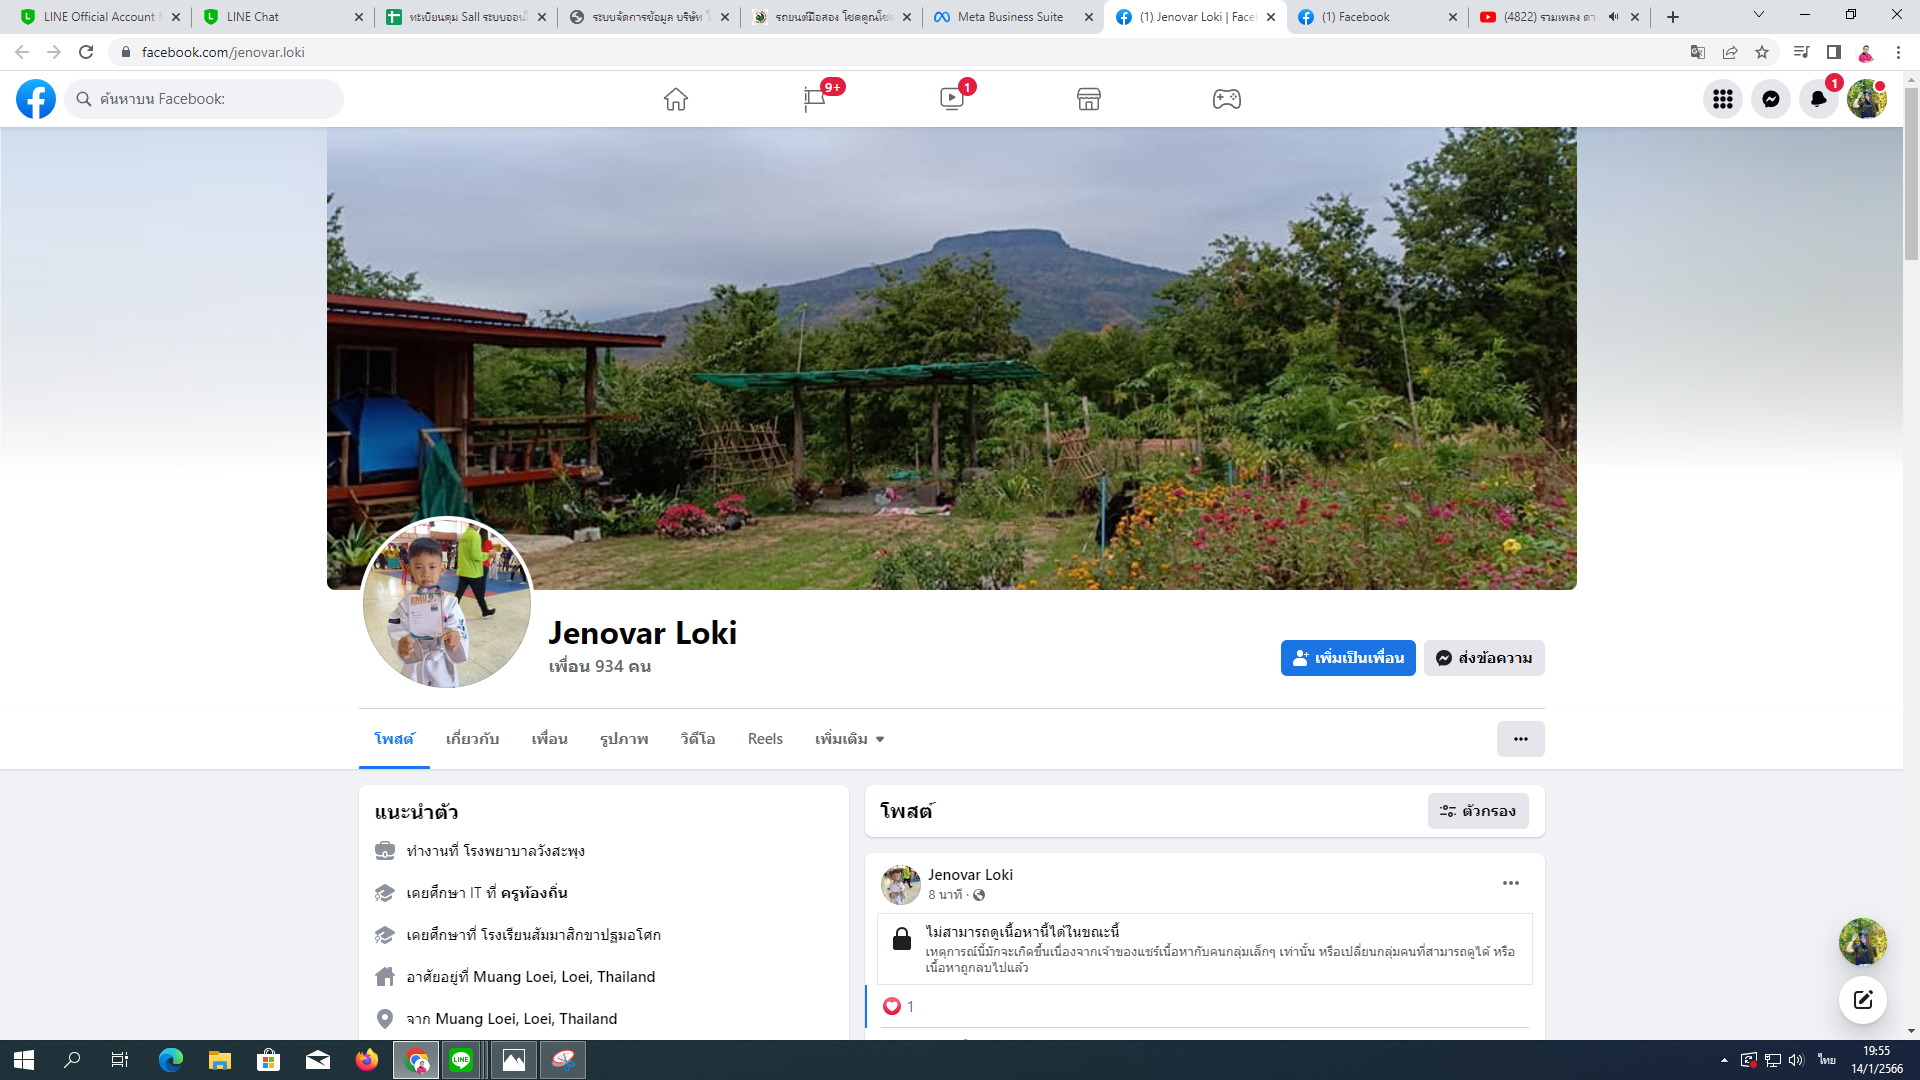This screenshot has width=1920, height=1080.
Task: Open ตัวกรอง post filters button
Action: [x=1477, y=811]
